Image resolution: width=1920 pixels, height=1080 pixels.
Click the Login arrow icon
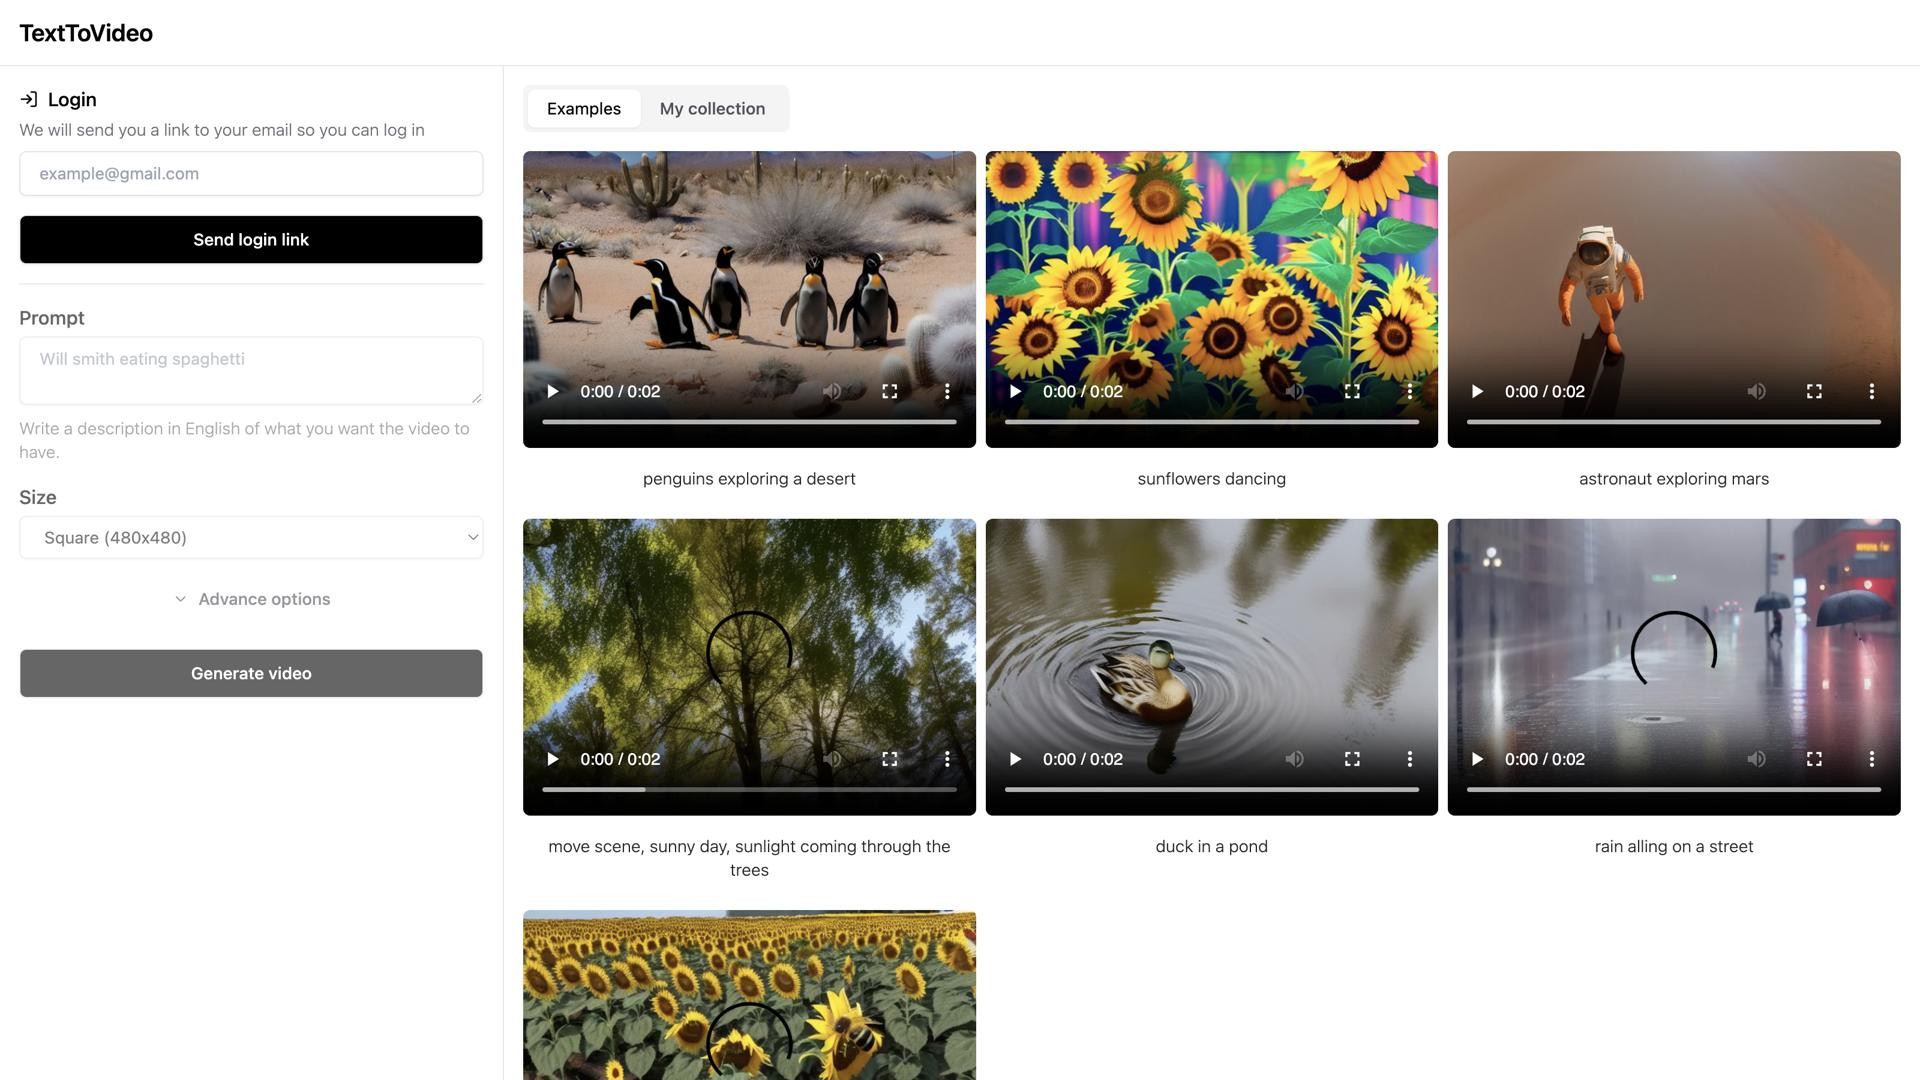pos(29,99)
